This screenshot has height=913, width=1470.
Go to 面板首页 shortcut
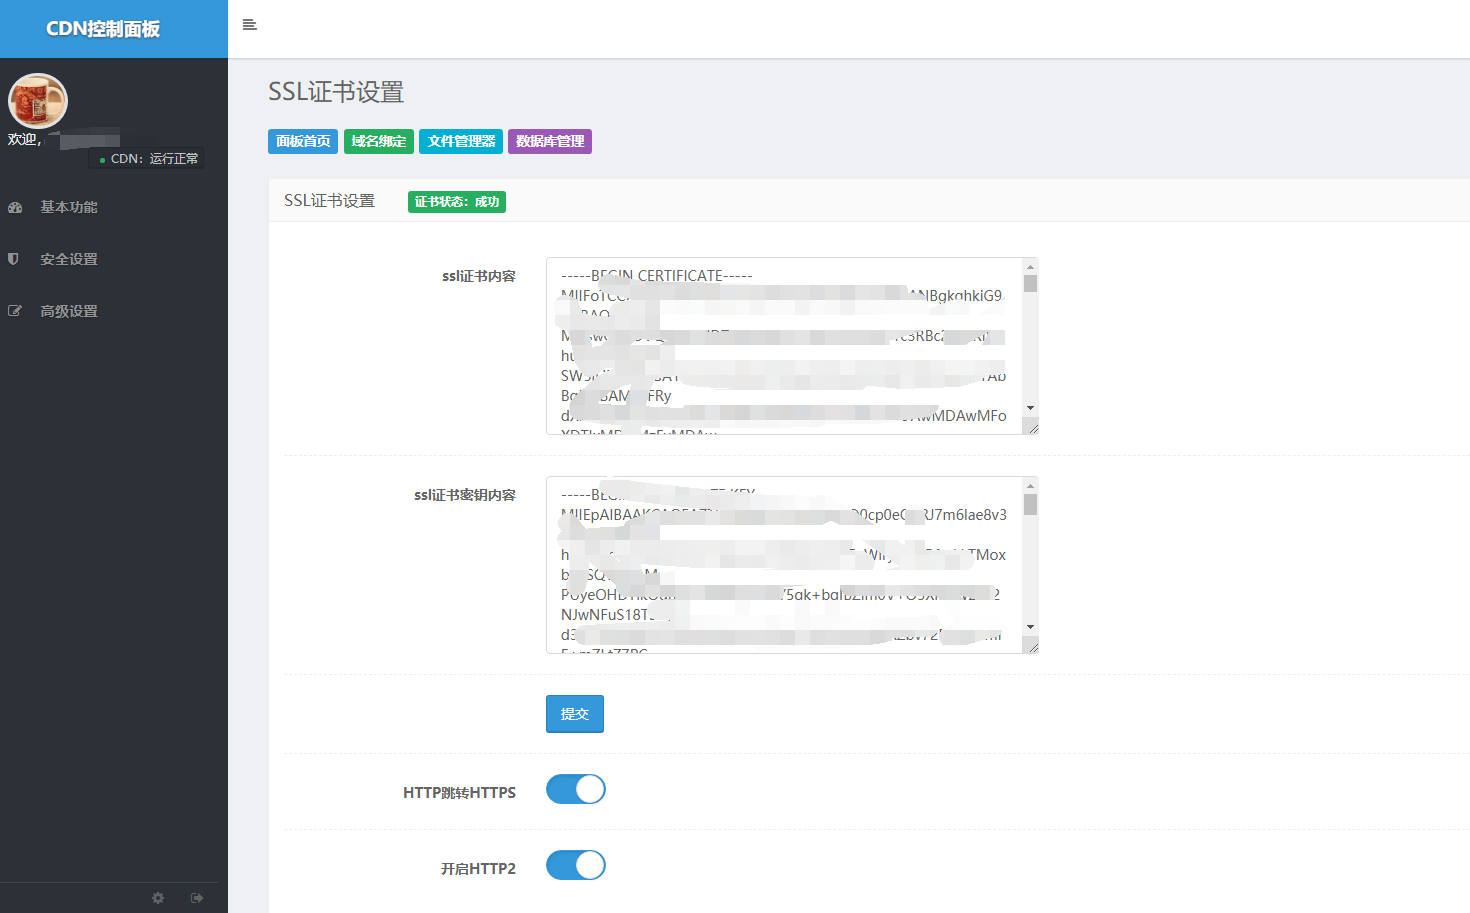click(303, 142)
